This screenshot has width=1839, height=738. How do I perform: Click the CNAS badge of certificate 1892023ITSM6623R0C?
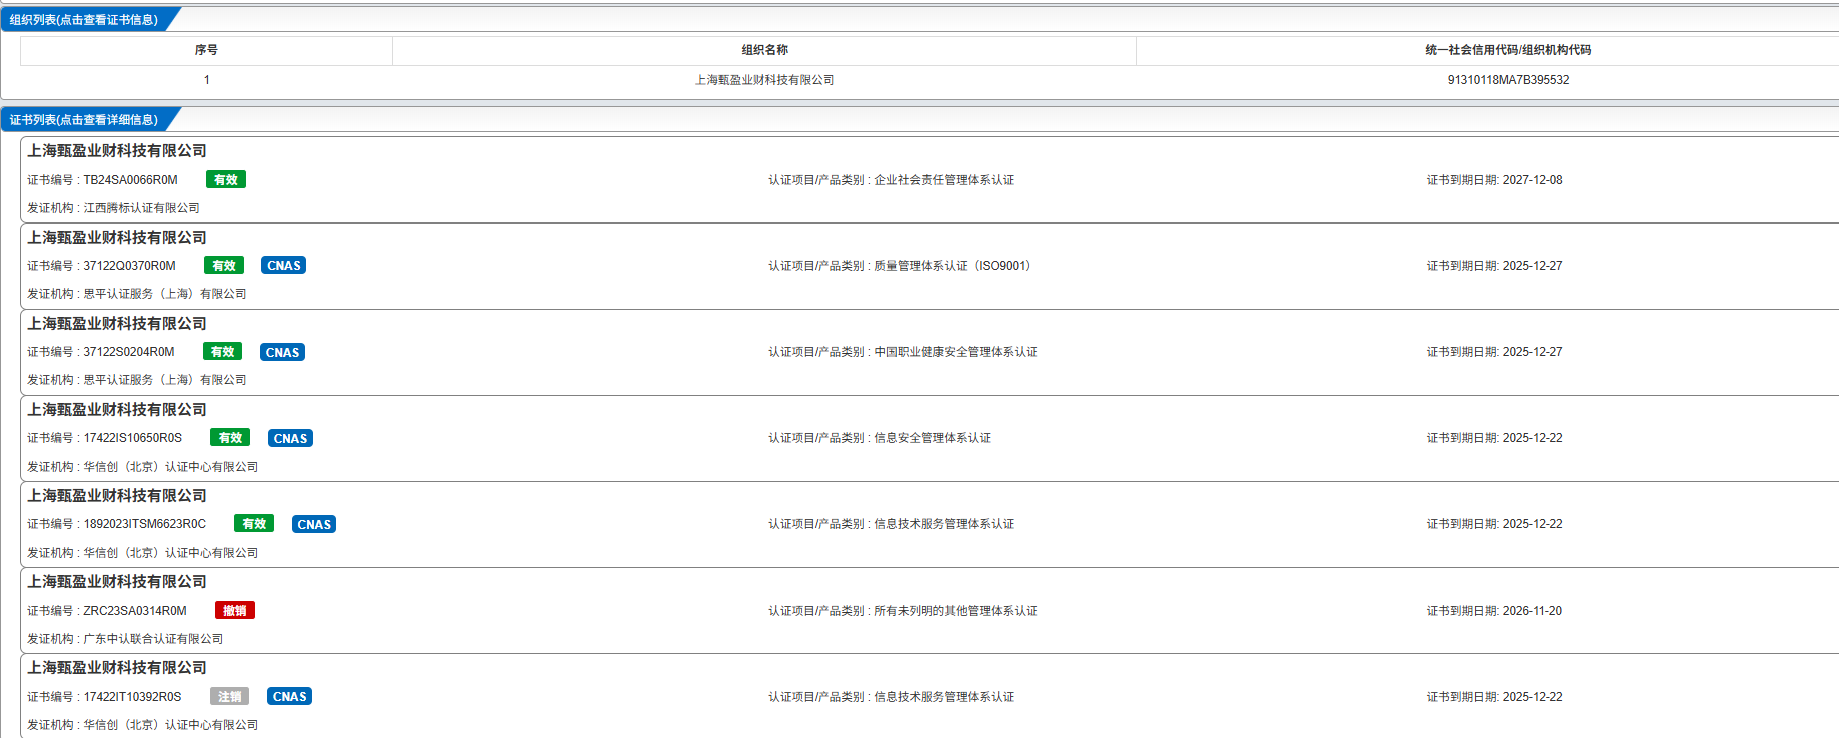tap(314, 524)
